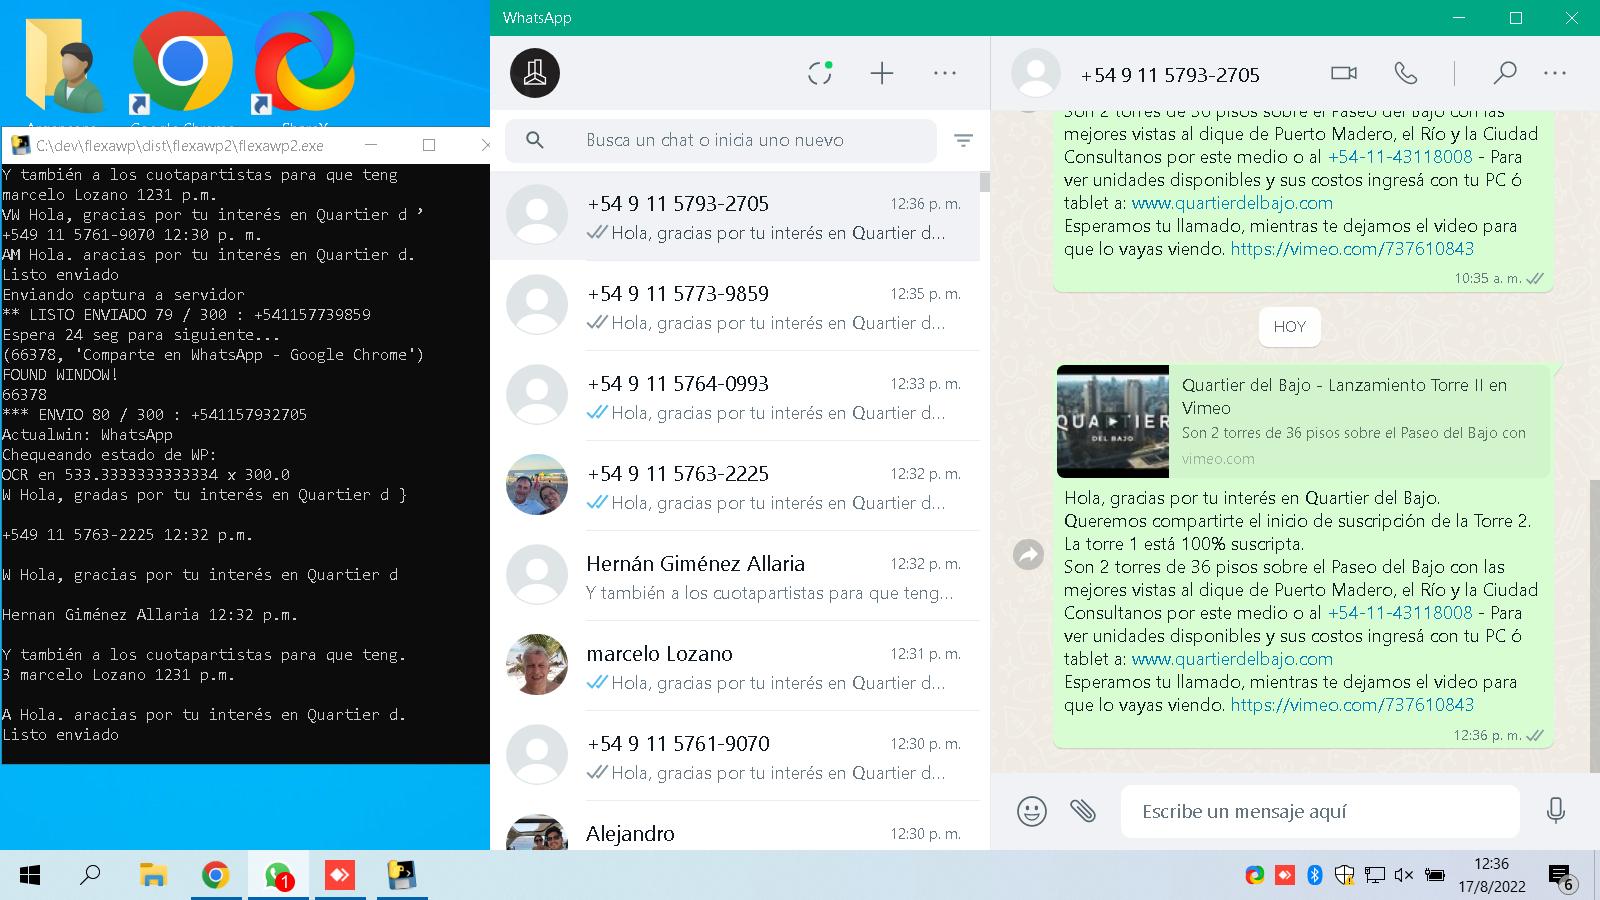1600x900 pixels.
Task: Click the conversation scrollbar
Action: pos(1594,625)
